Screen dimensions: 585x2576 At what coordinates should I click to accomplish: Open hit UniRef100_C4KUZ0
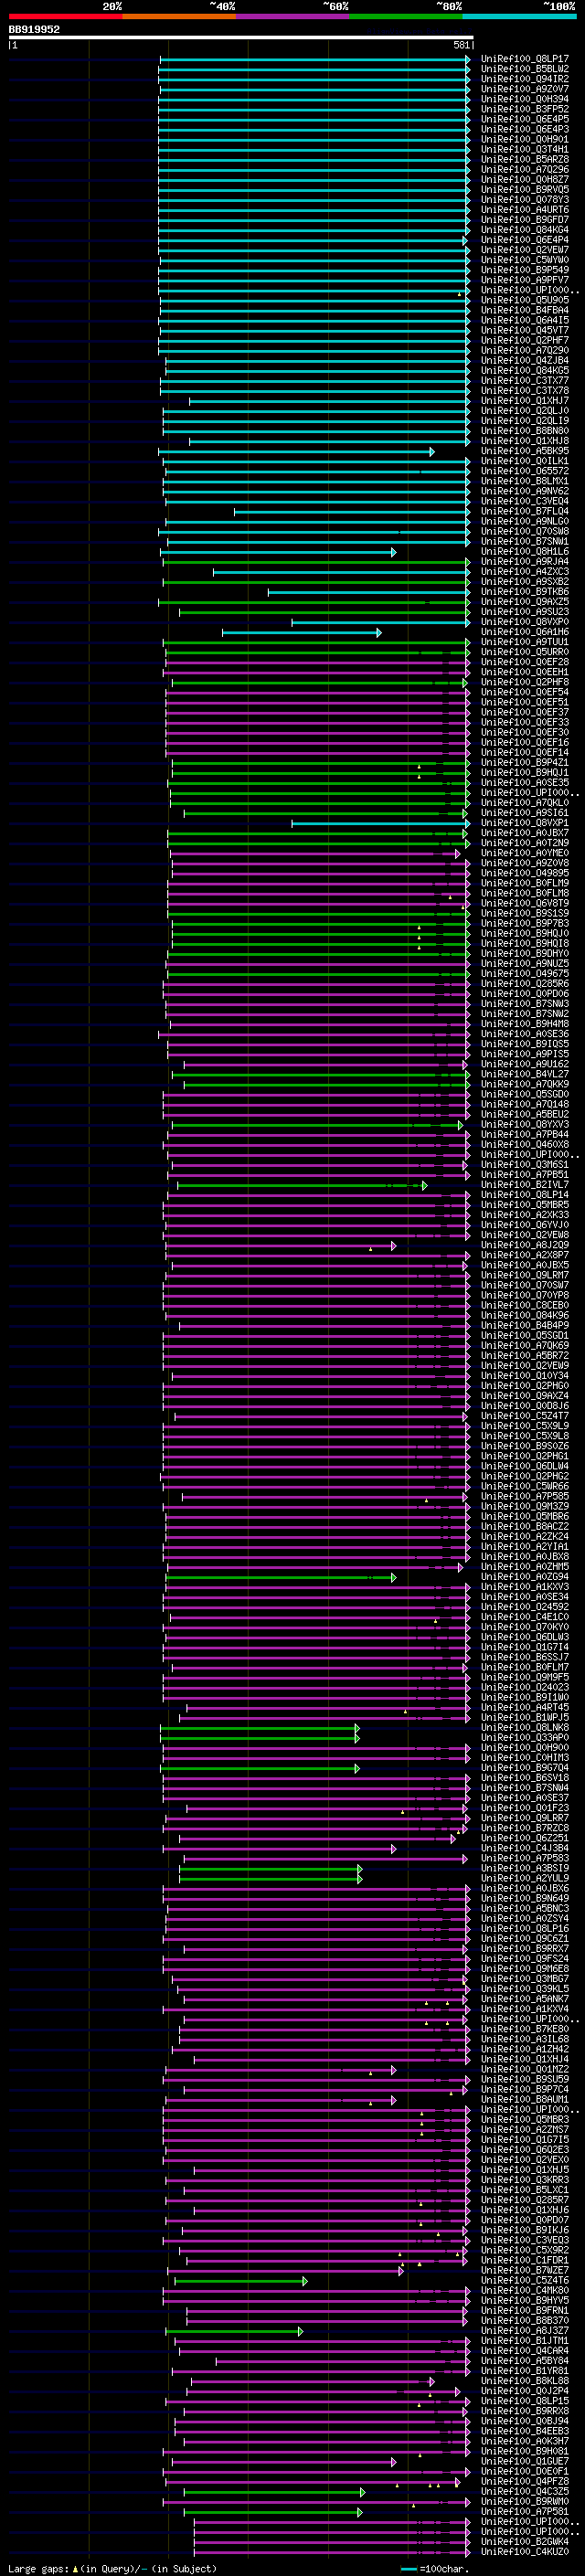(x=524, y=2551)
